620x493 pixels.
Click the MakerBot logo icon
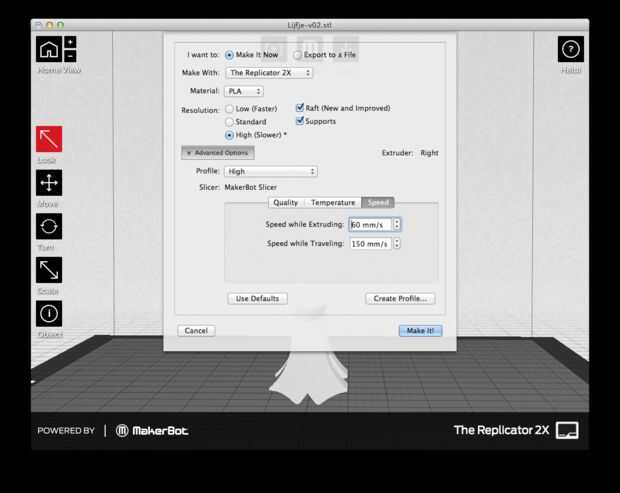tap(122, 431)
